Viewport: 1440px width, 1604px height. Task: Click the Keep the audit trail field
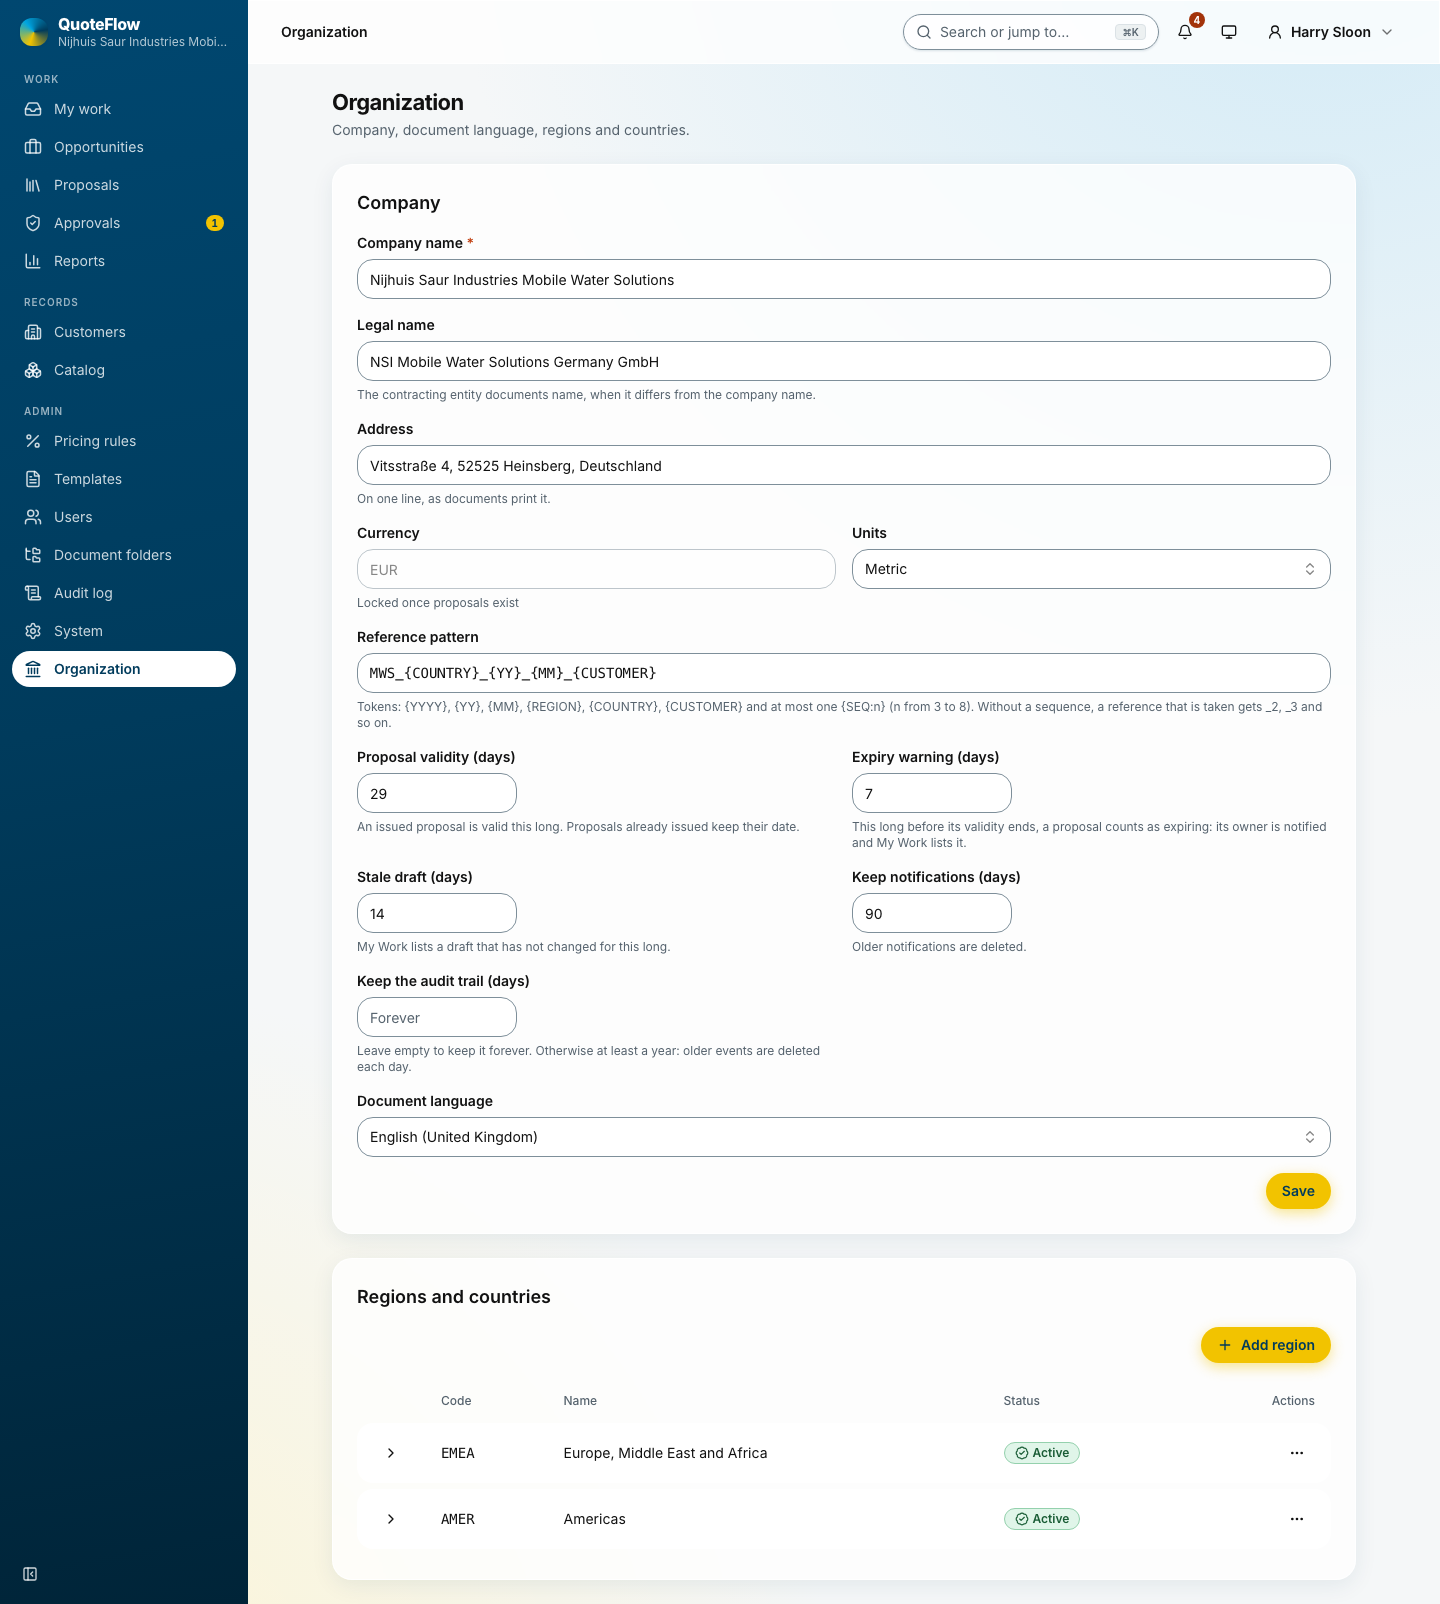(437, 1017)
